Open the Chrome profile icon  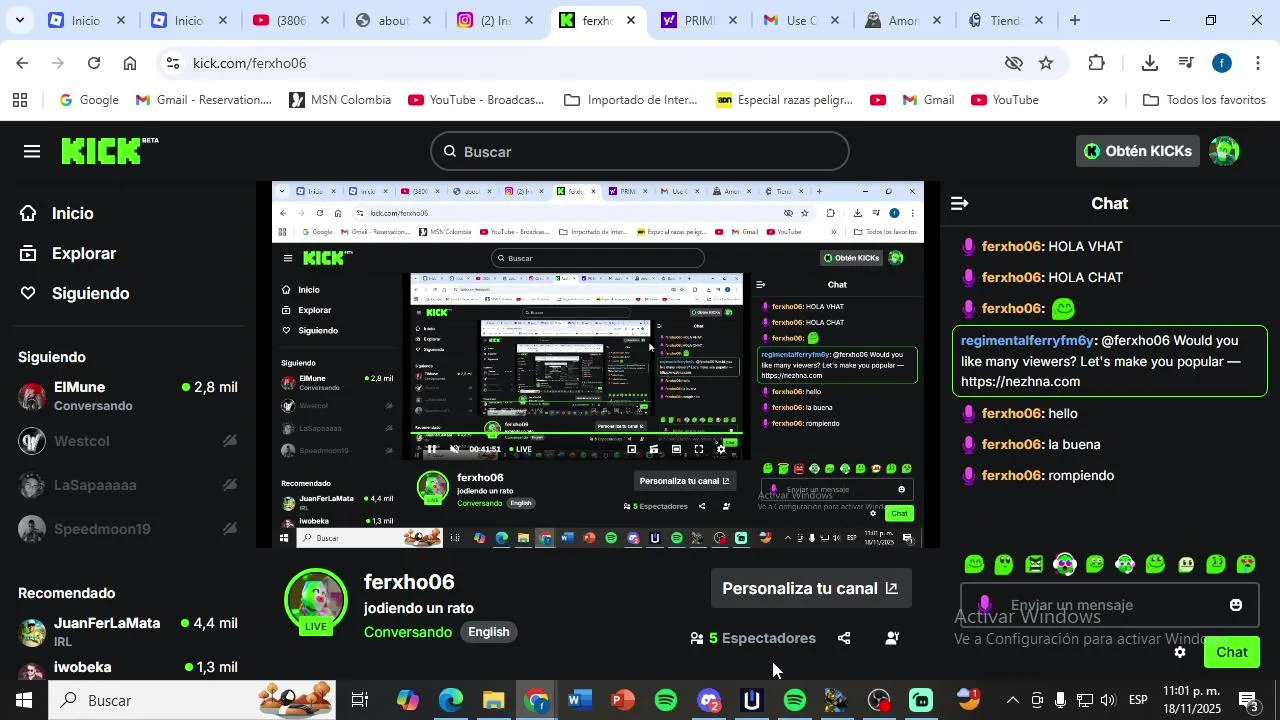pyautogui.click(x=1222, y=63)
